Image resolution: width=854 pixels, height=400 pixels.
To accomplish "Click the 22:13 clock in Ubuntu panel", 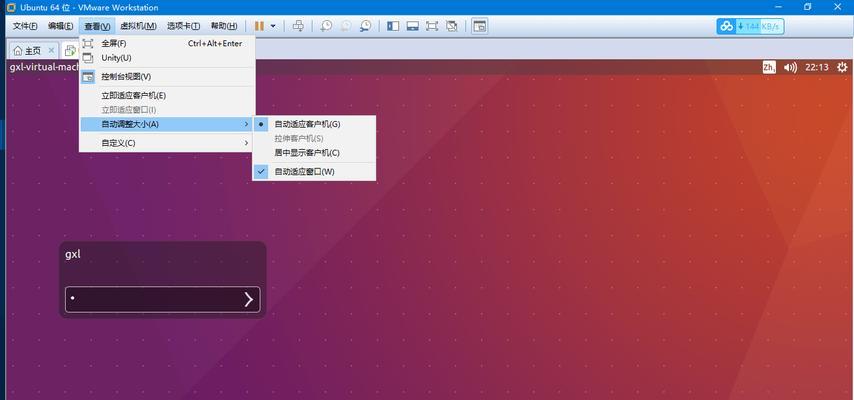I will (x=817, y=67).
